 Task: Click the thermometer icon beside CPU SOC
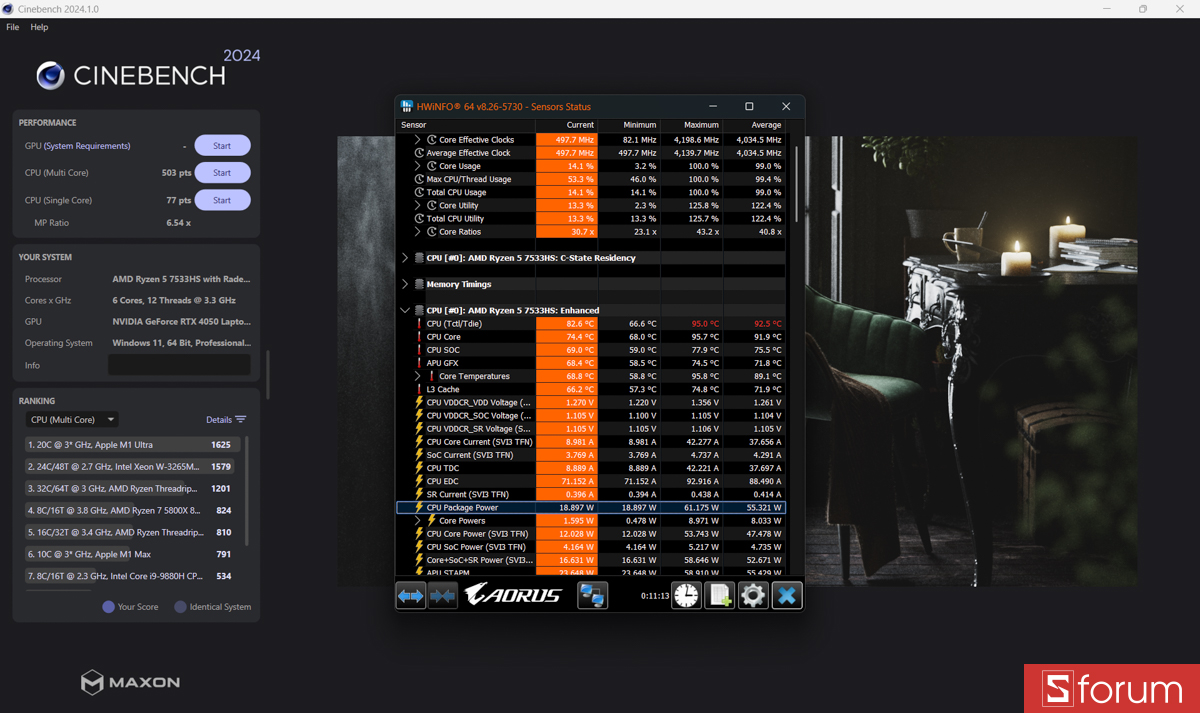click(419, 350)
